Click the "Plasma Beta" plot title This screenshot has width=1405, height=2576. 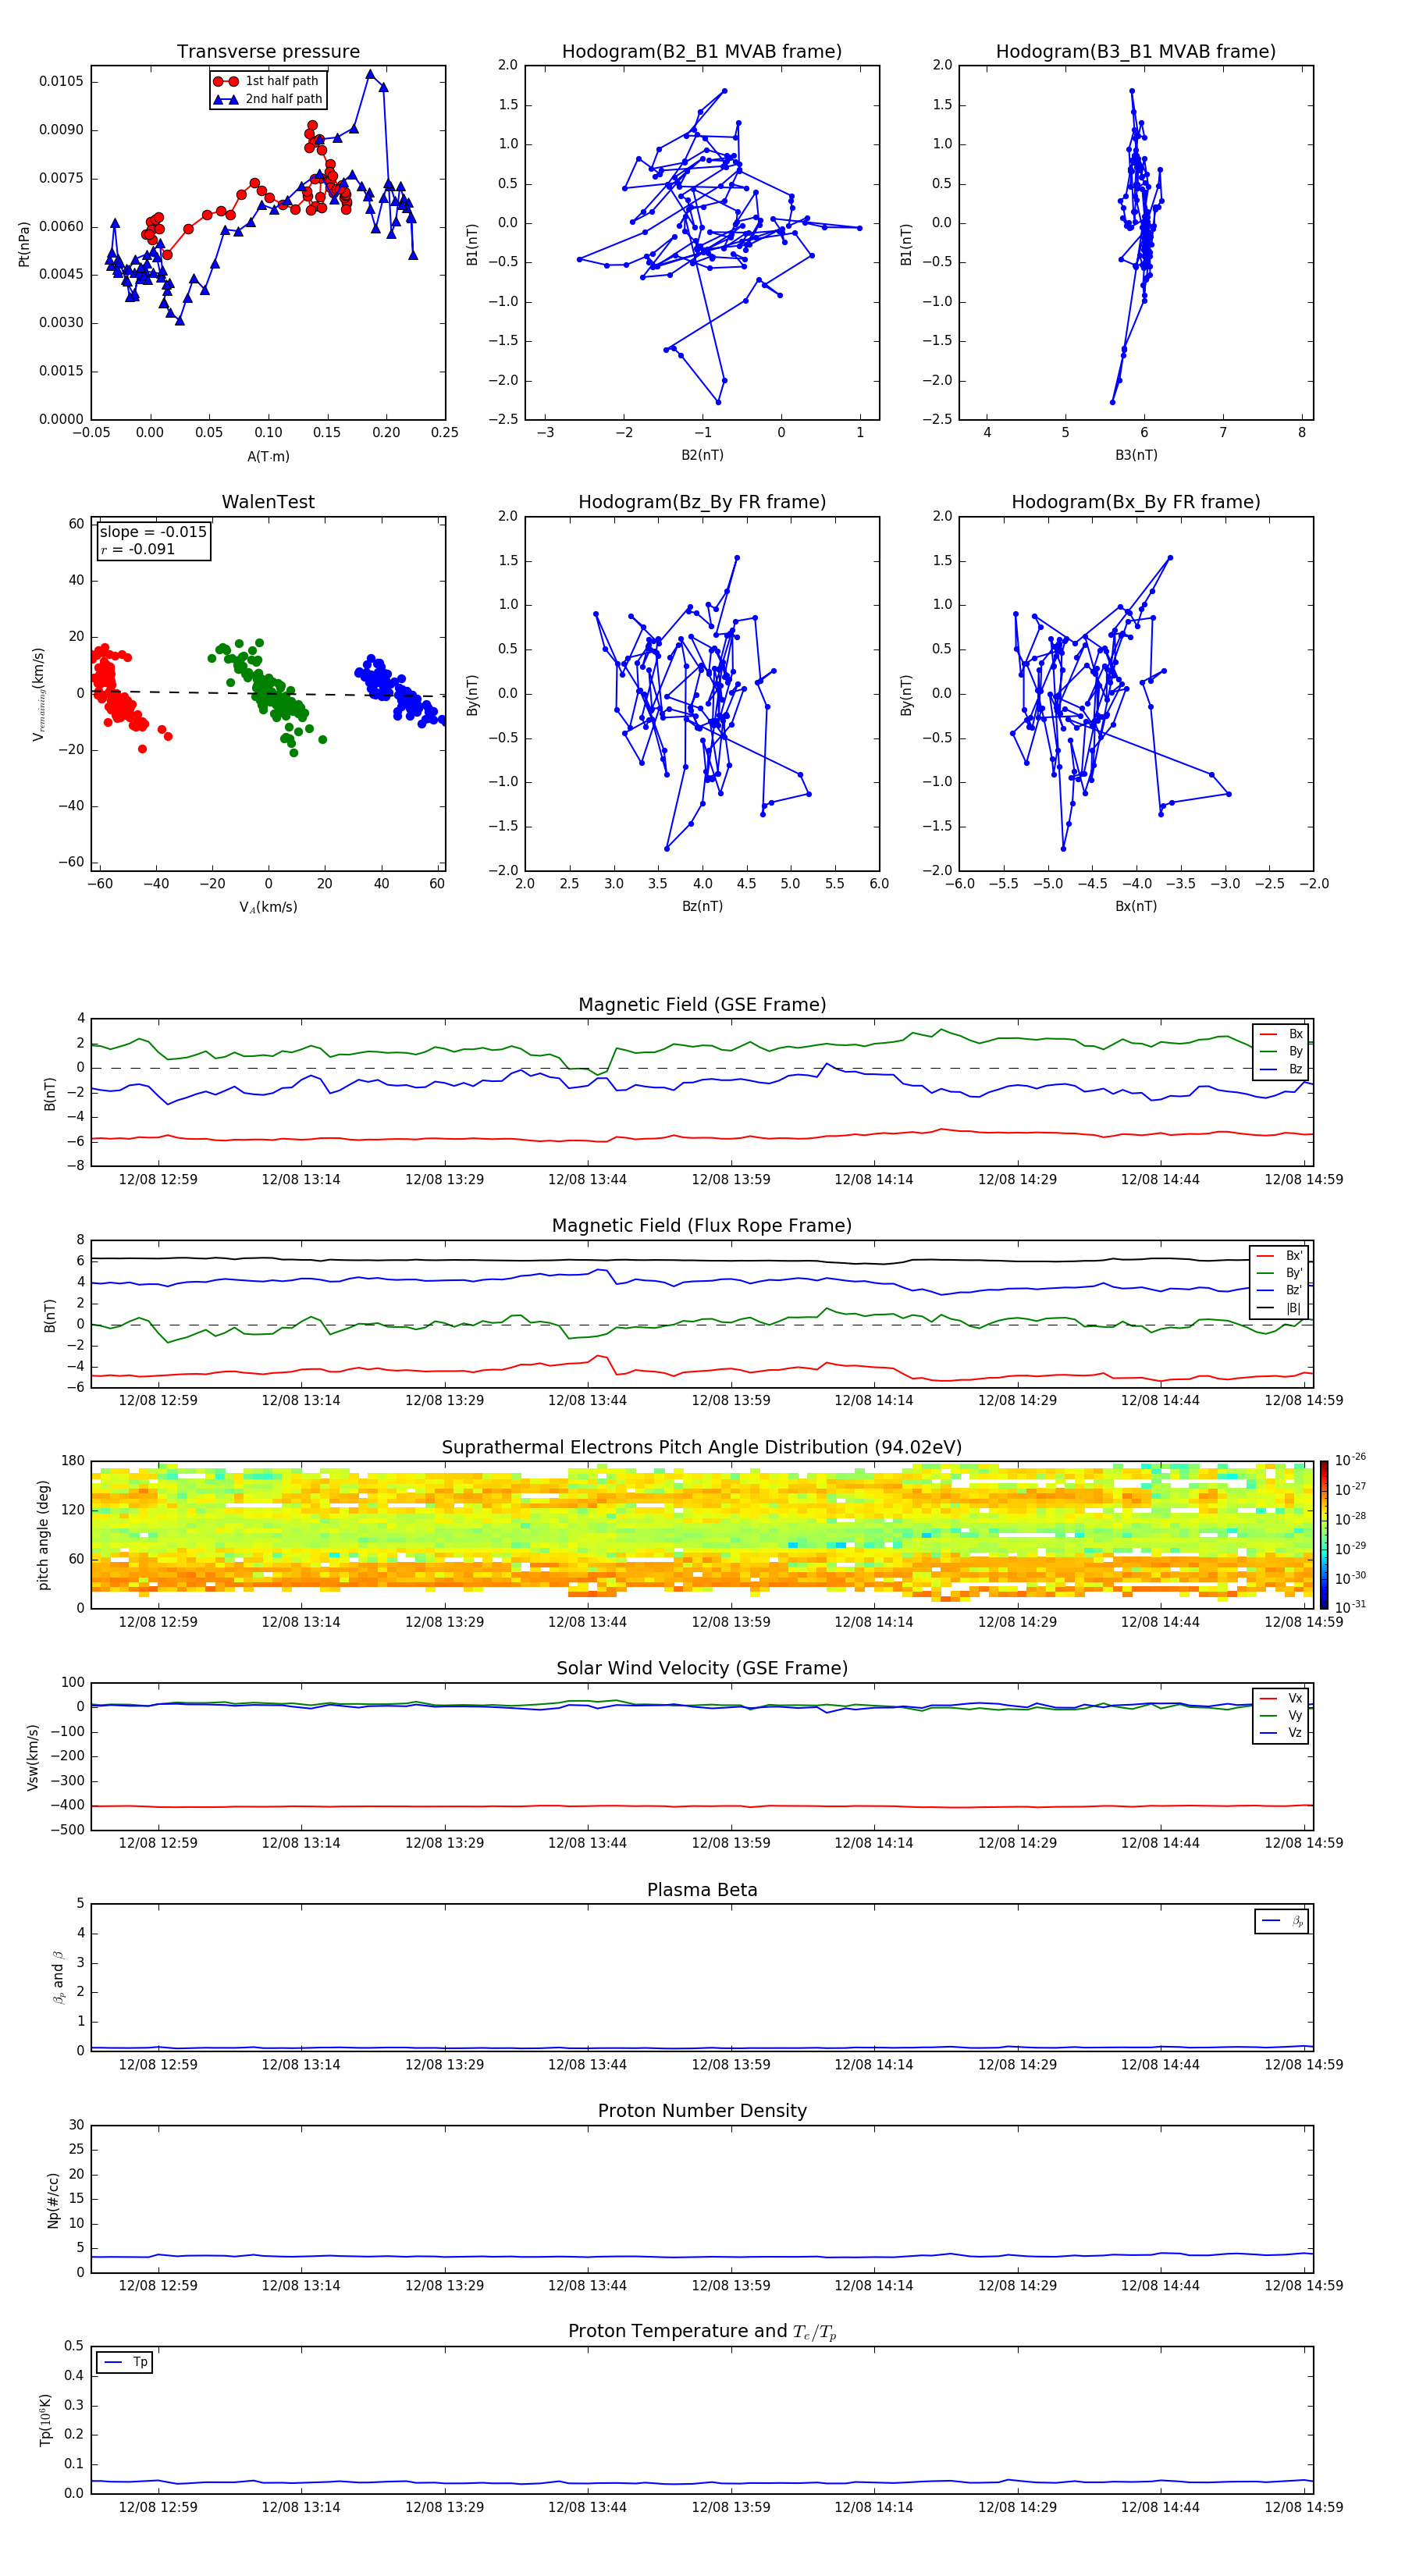(x=702, y=1890)
